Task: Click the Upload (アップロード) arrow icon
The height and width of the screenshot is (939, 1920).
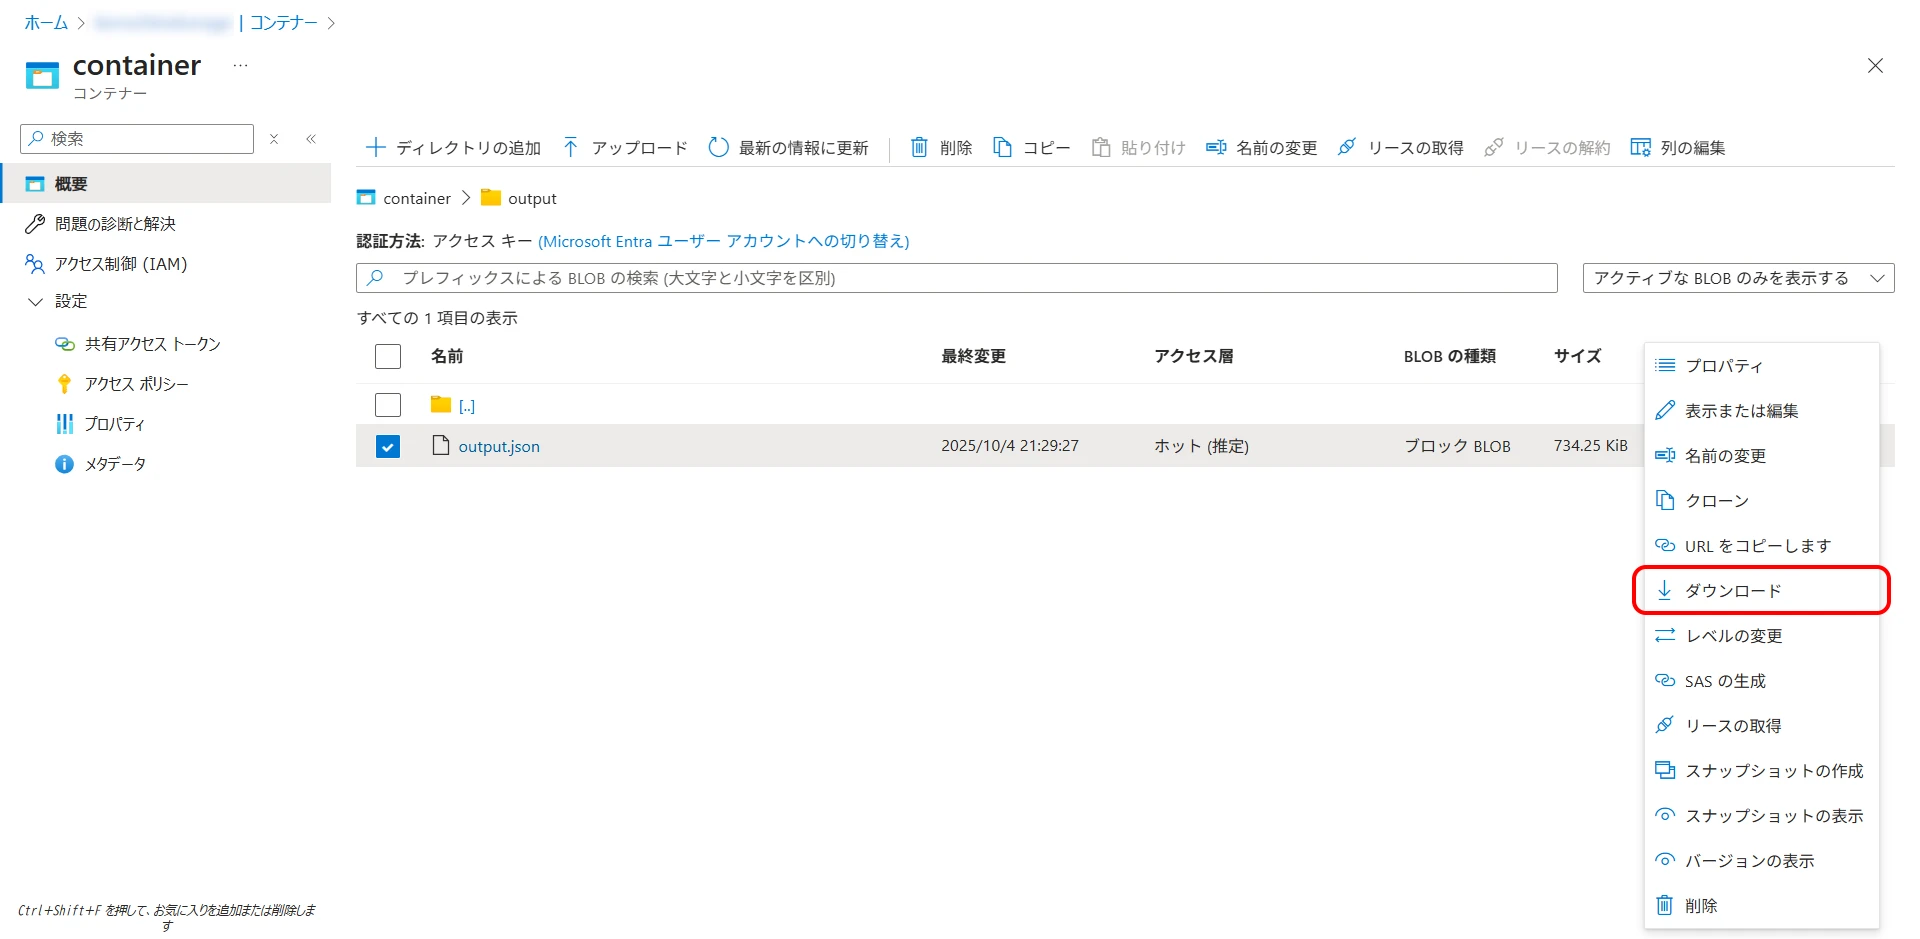Action: [x=571, y=148]
